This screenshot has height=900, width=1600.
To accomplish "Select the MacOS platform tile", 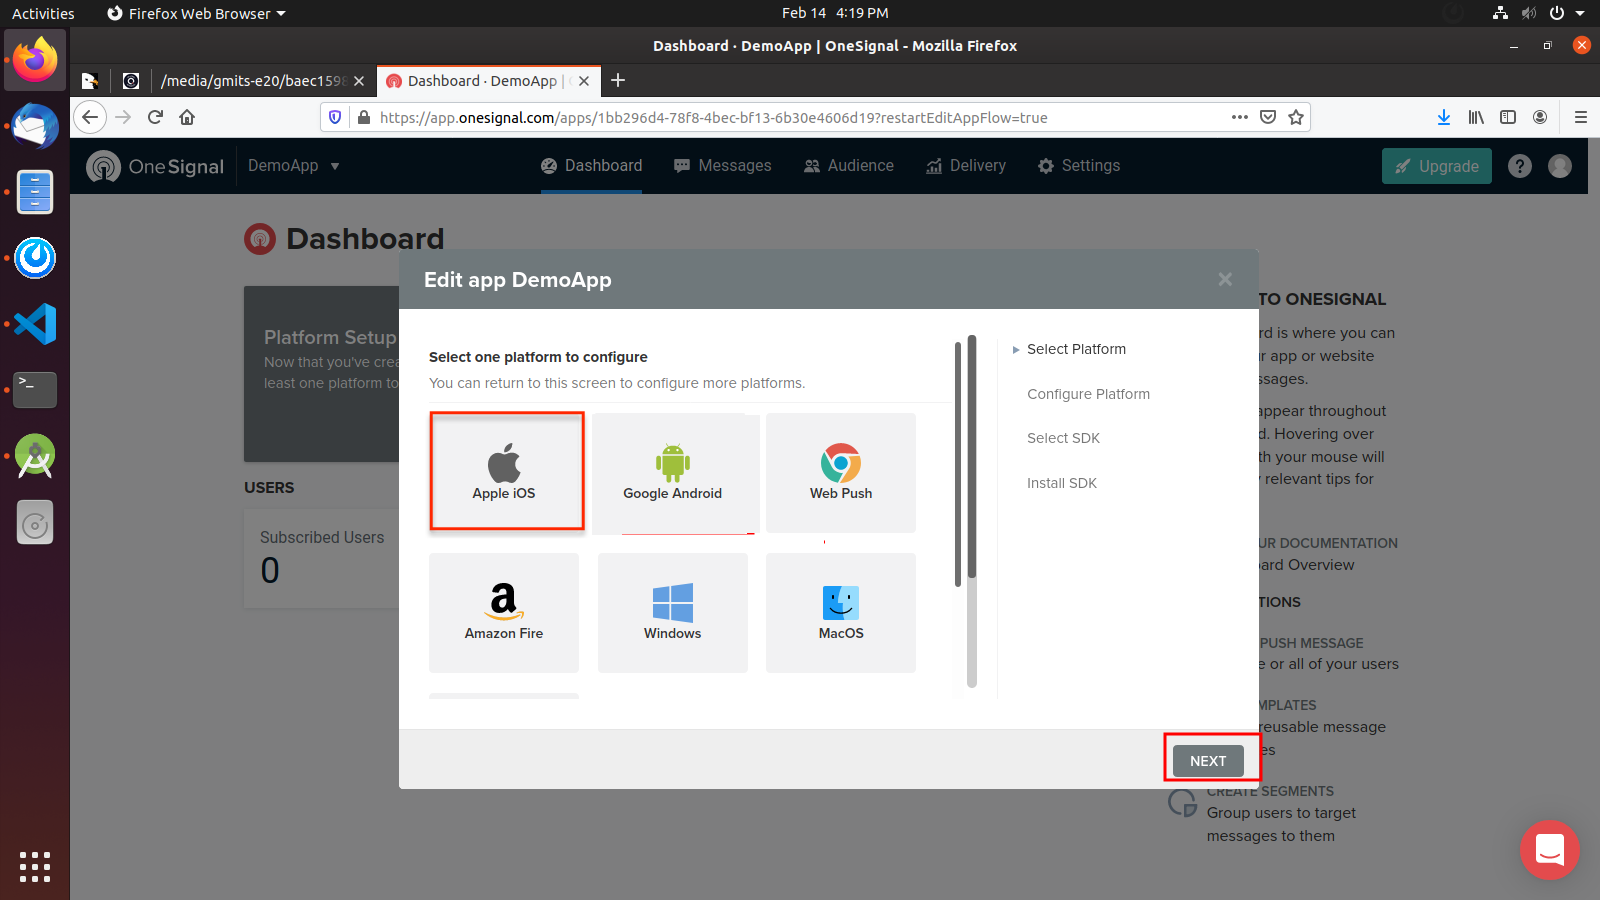I will pos(841,613).
